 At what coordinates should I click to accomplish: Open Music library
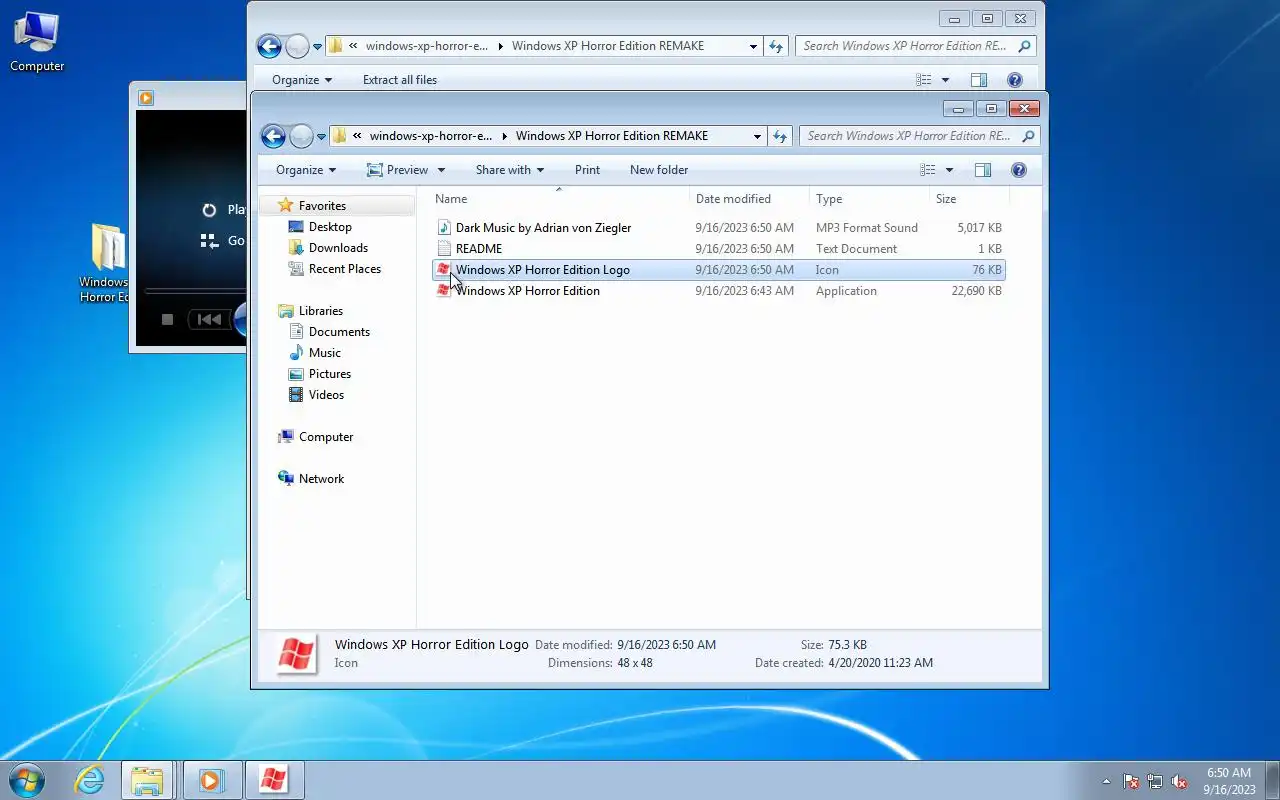(324, 353)
